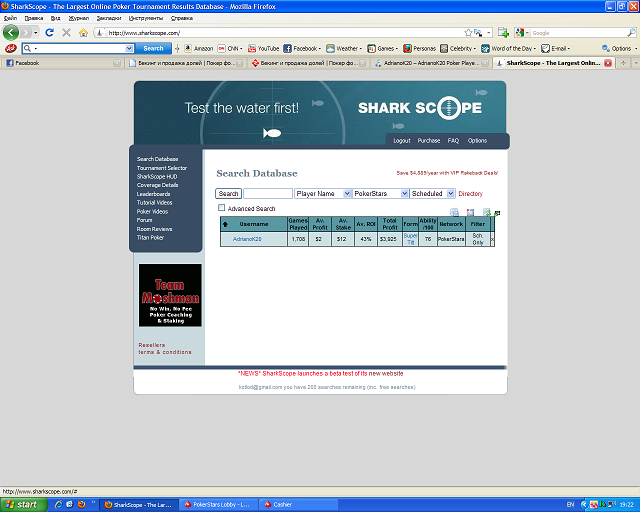This screenshot has height=512, width=640.
Task: Open the Games toolbar button
Action: [x=382, y=49]
